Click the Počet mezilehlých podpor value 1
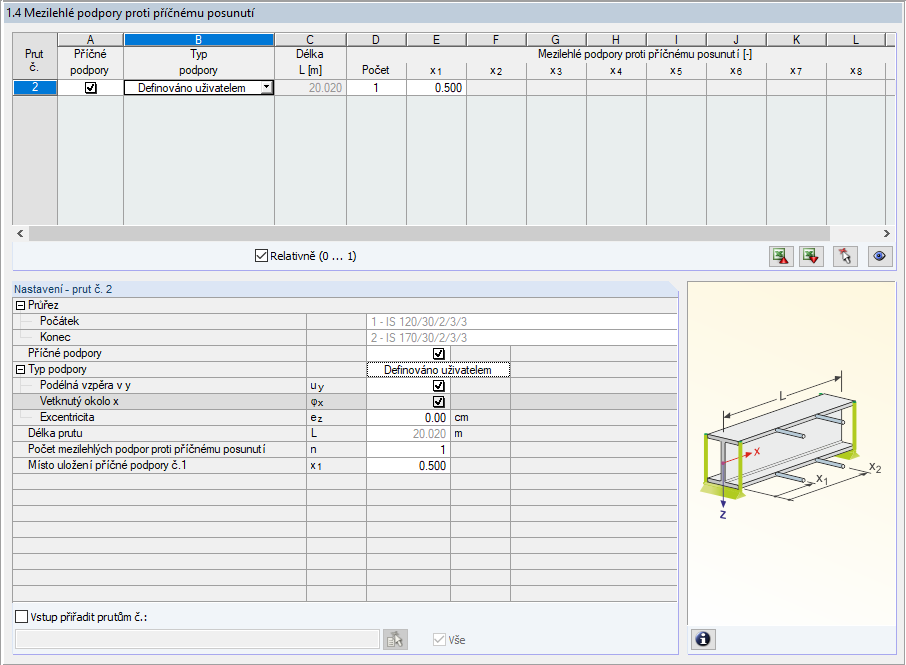This screenshot has height=665, width=906. tap(408, 449)
